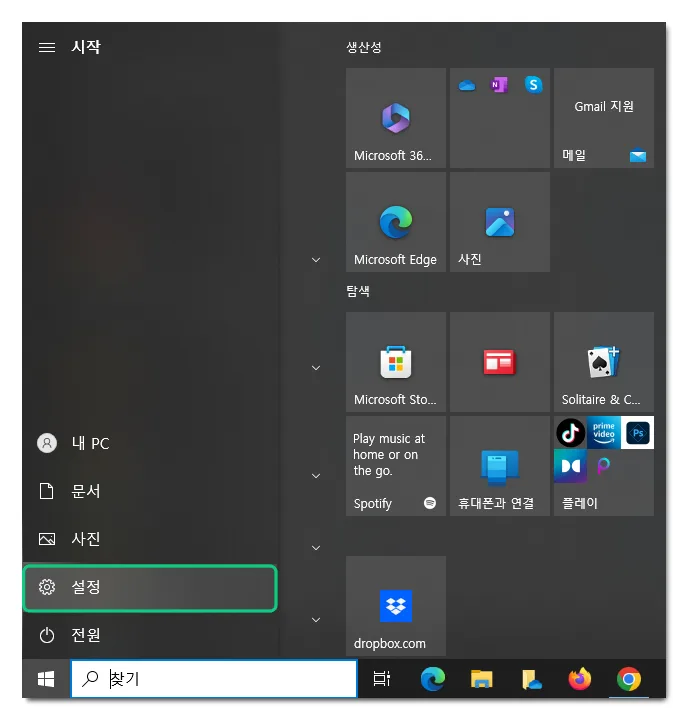Open File Explorer from the taskbar
This screenshot has width=688, height=720.
click(x=481, y=679)
